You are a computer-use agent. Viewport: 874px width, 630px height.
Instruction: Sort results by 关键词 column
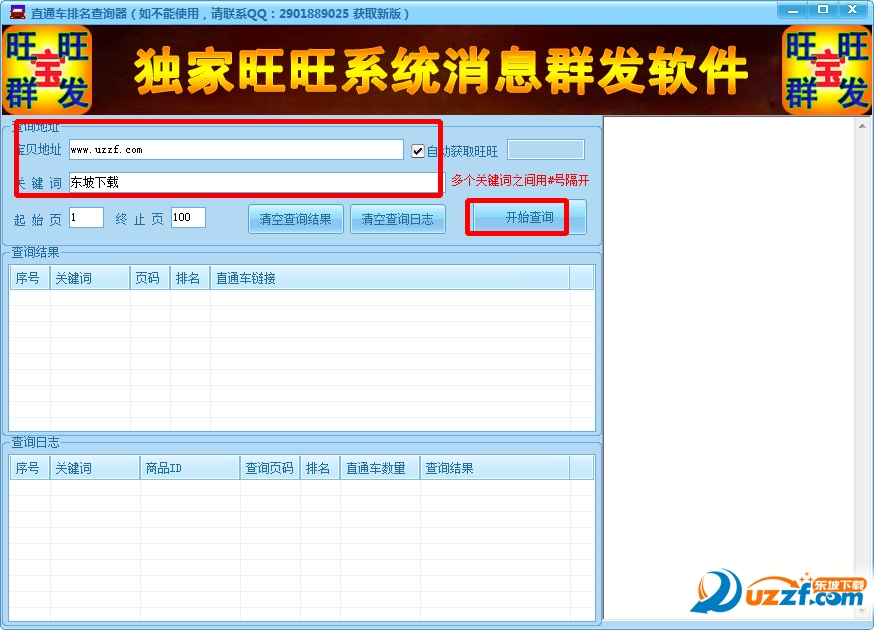coord(90,278)
